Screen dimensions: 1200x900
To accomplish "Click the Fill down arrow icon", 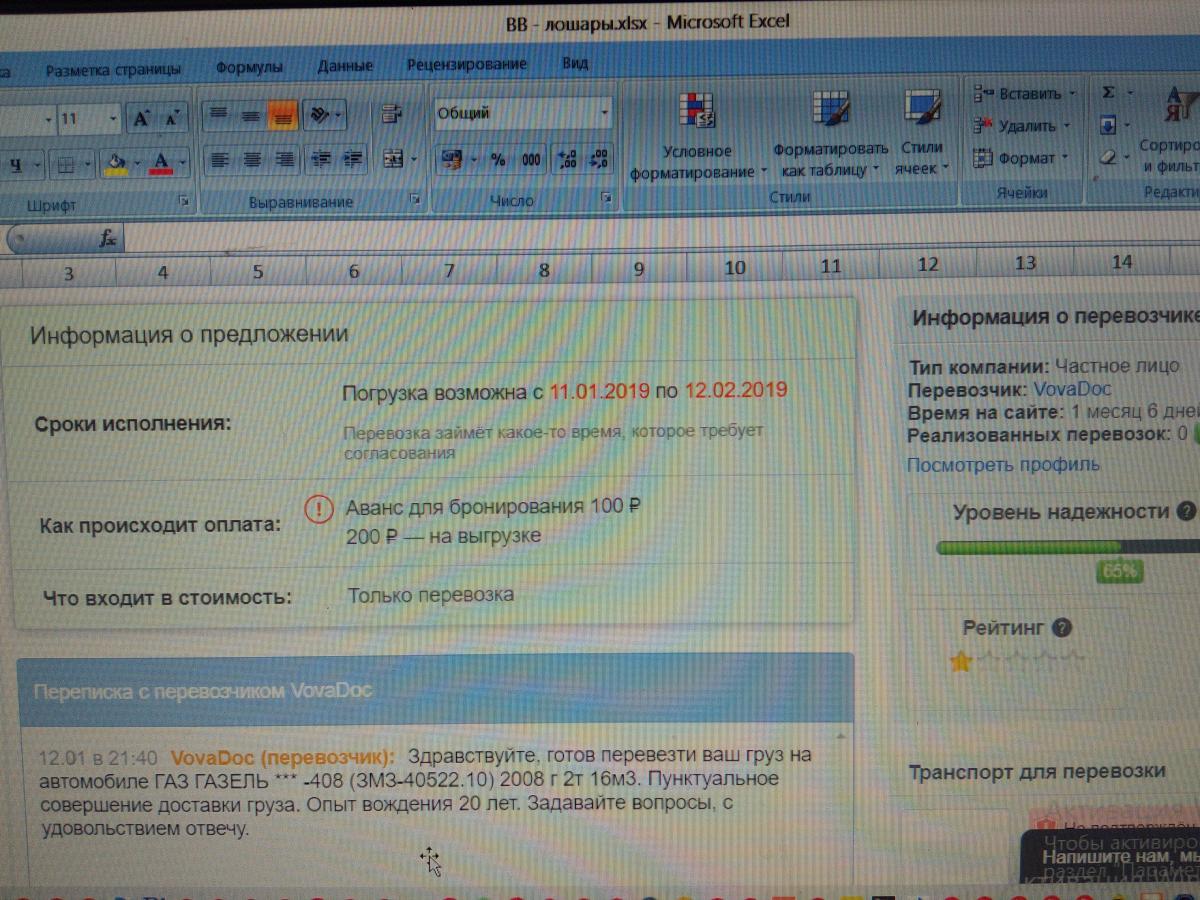I will coord(1108,125).
